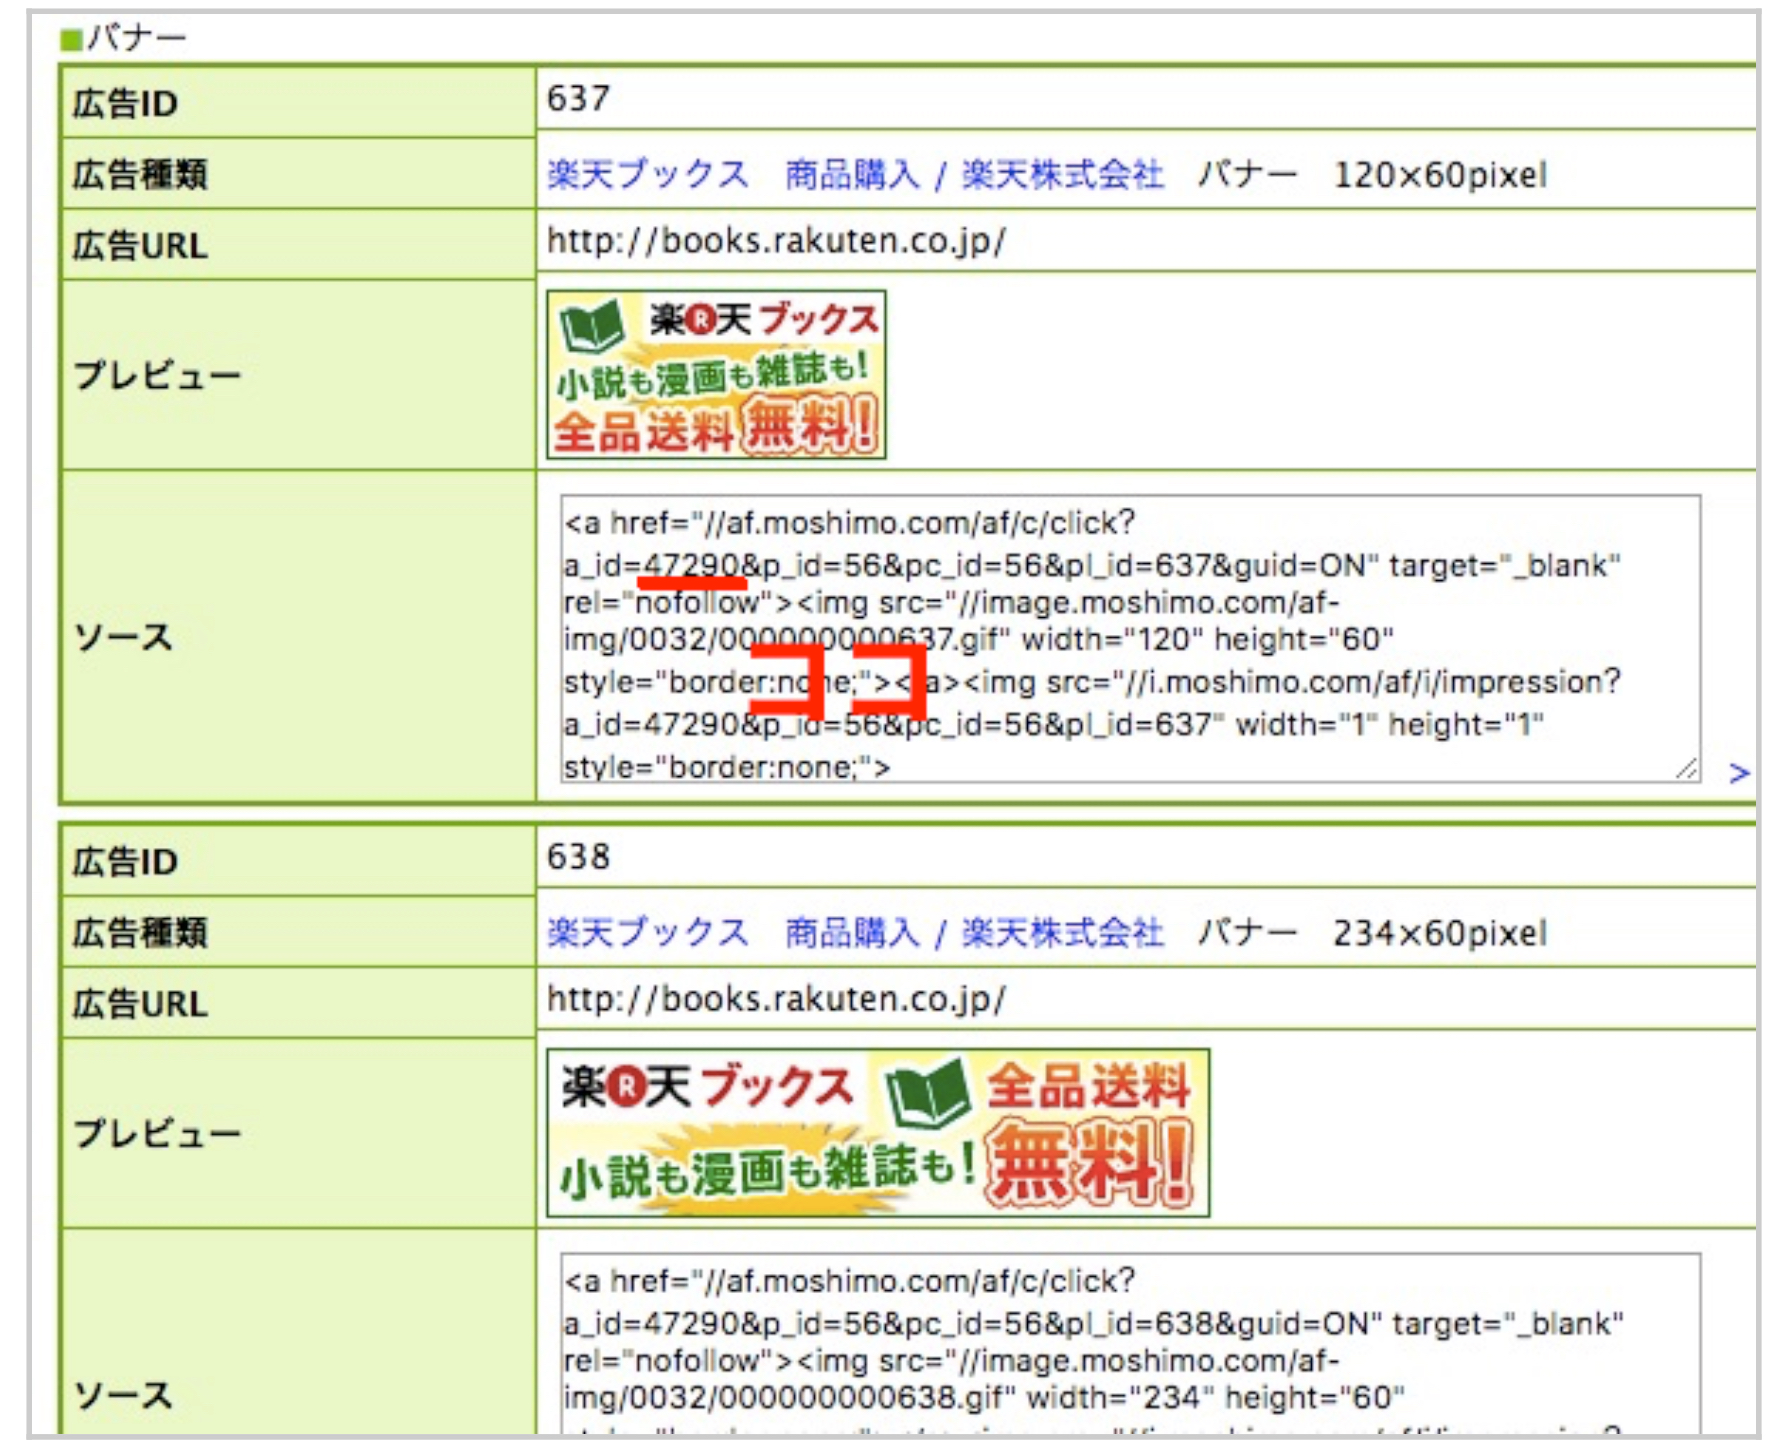
Task: Click the 広告種類 label of ad 637
Action: 140,175
